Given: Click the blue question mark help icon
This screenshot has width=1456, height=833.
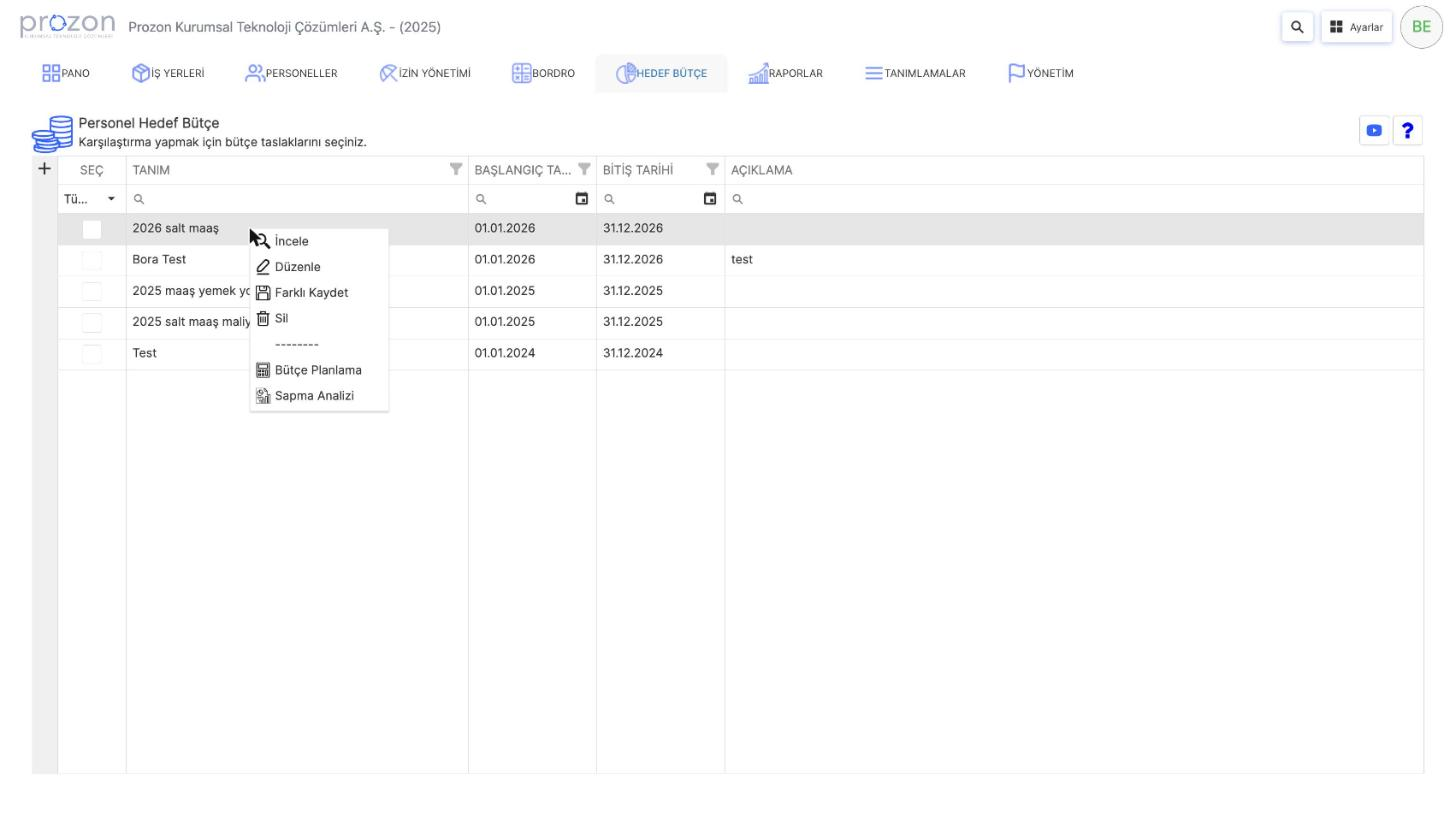Looking at the screenshot, I should (1407, 130).
